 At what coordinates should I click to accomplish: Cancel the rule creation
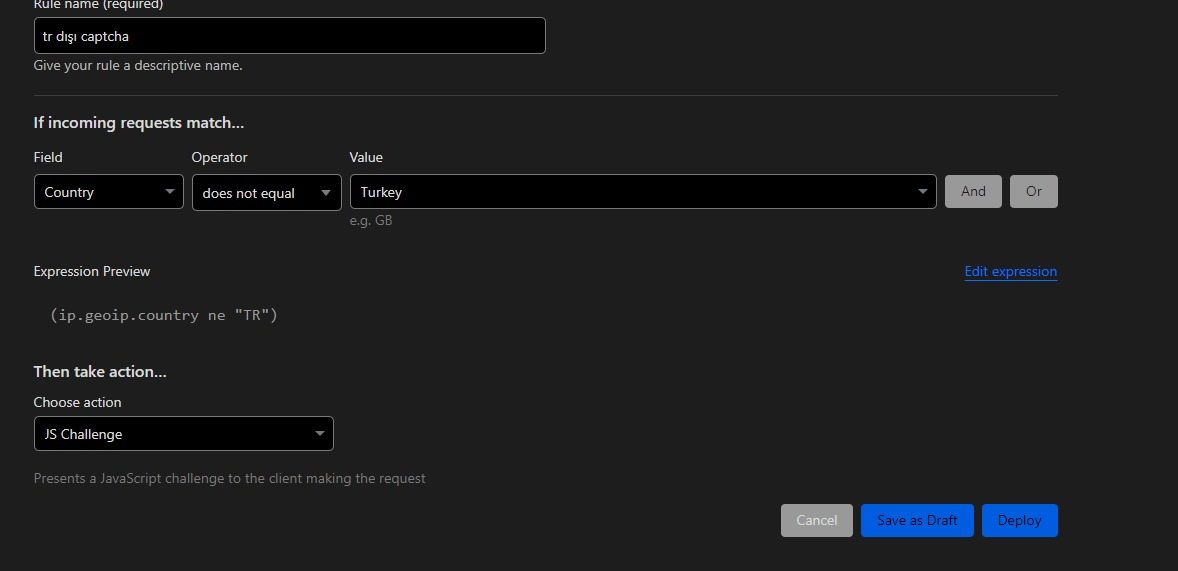817,520
